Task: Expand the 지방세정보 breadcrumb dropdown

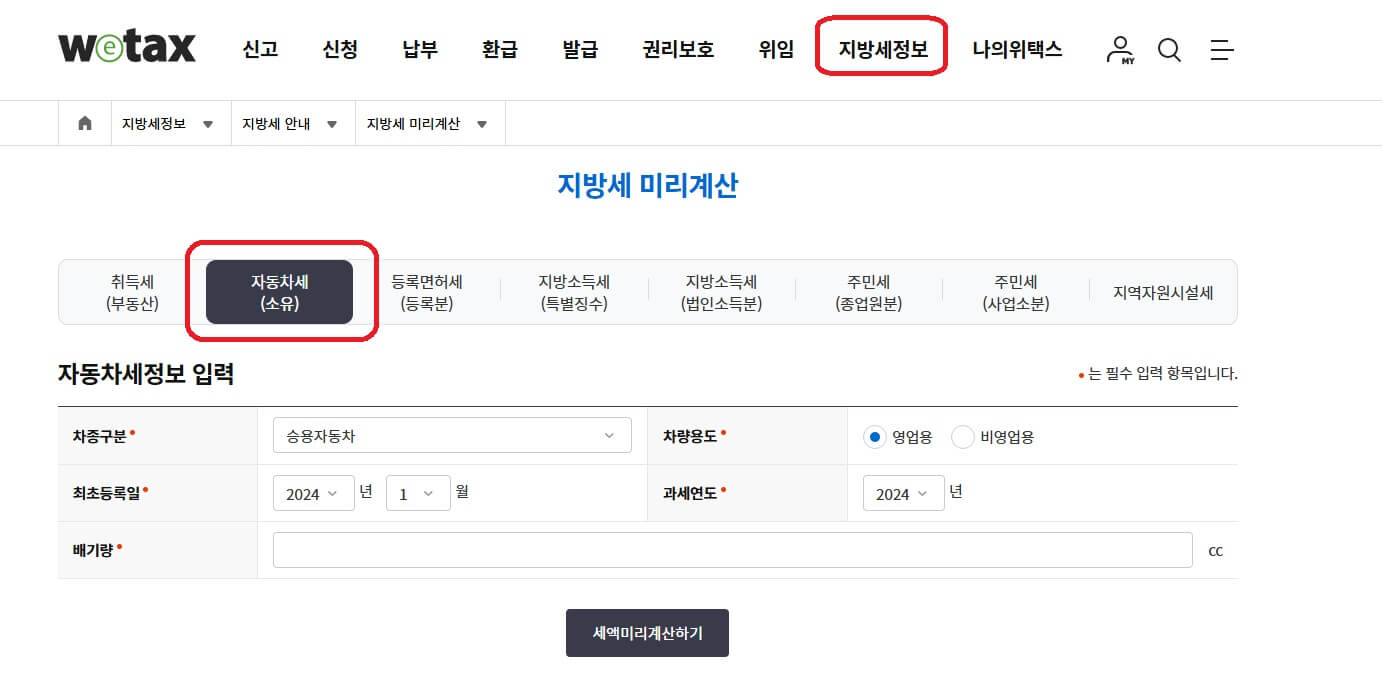Action: point(207,122)
